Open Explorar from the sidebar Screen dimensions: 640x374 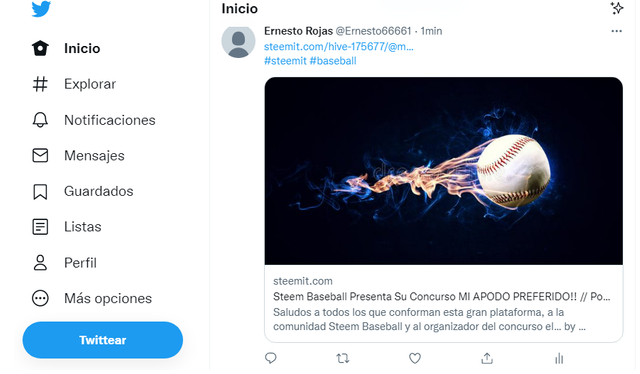click(x=74, y=84)
